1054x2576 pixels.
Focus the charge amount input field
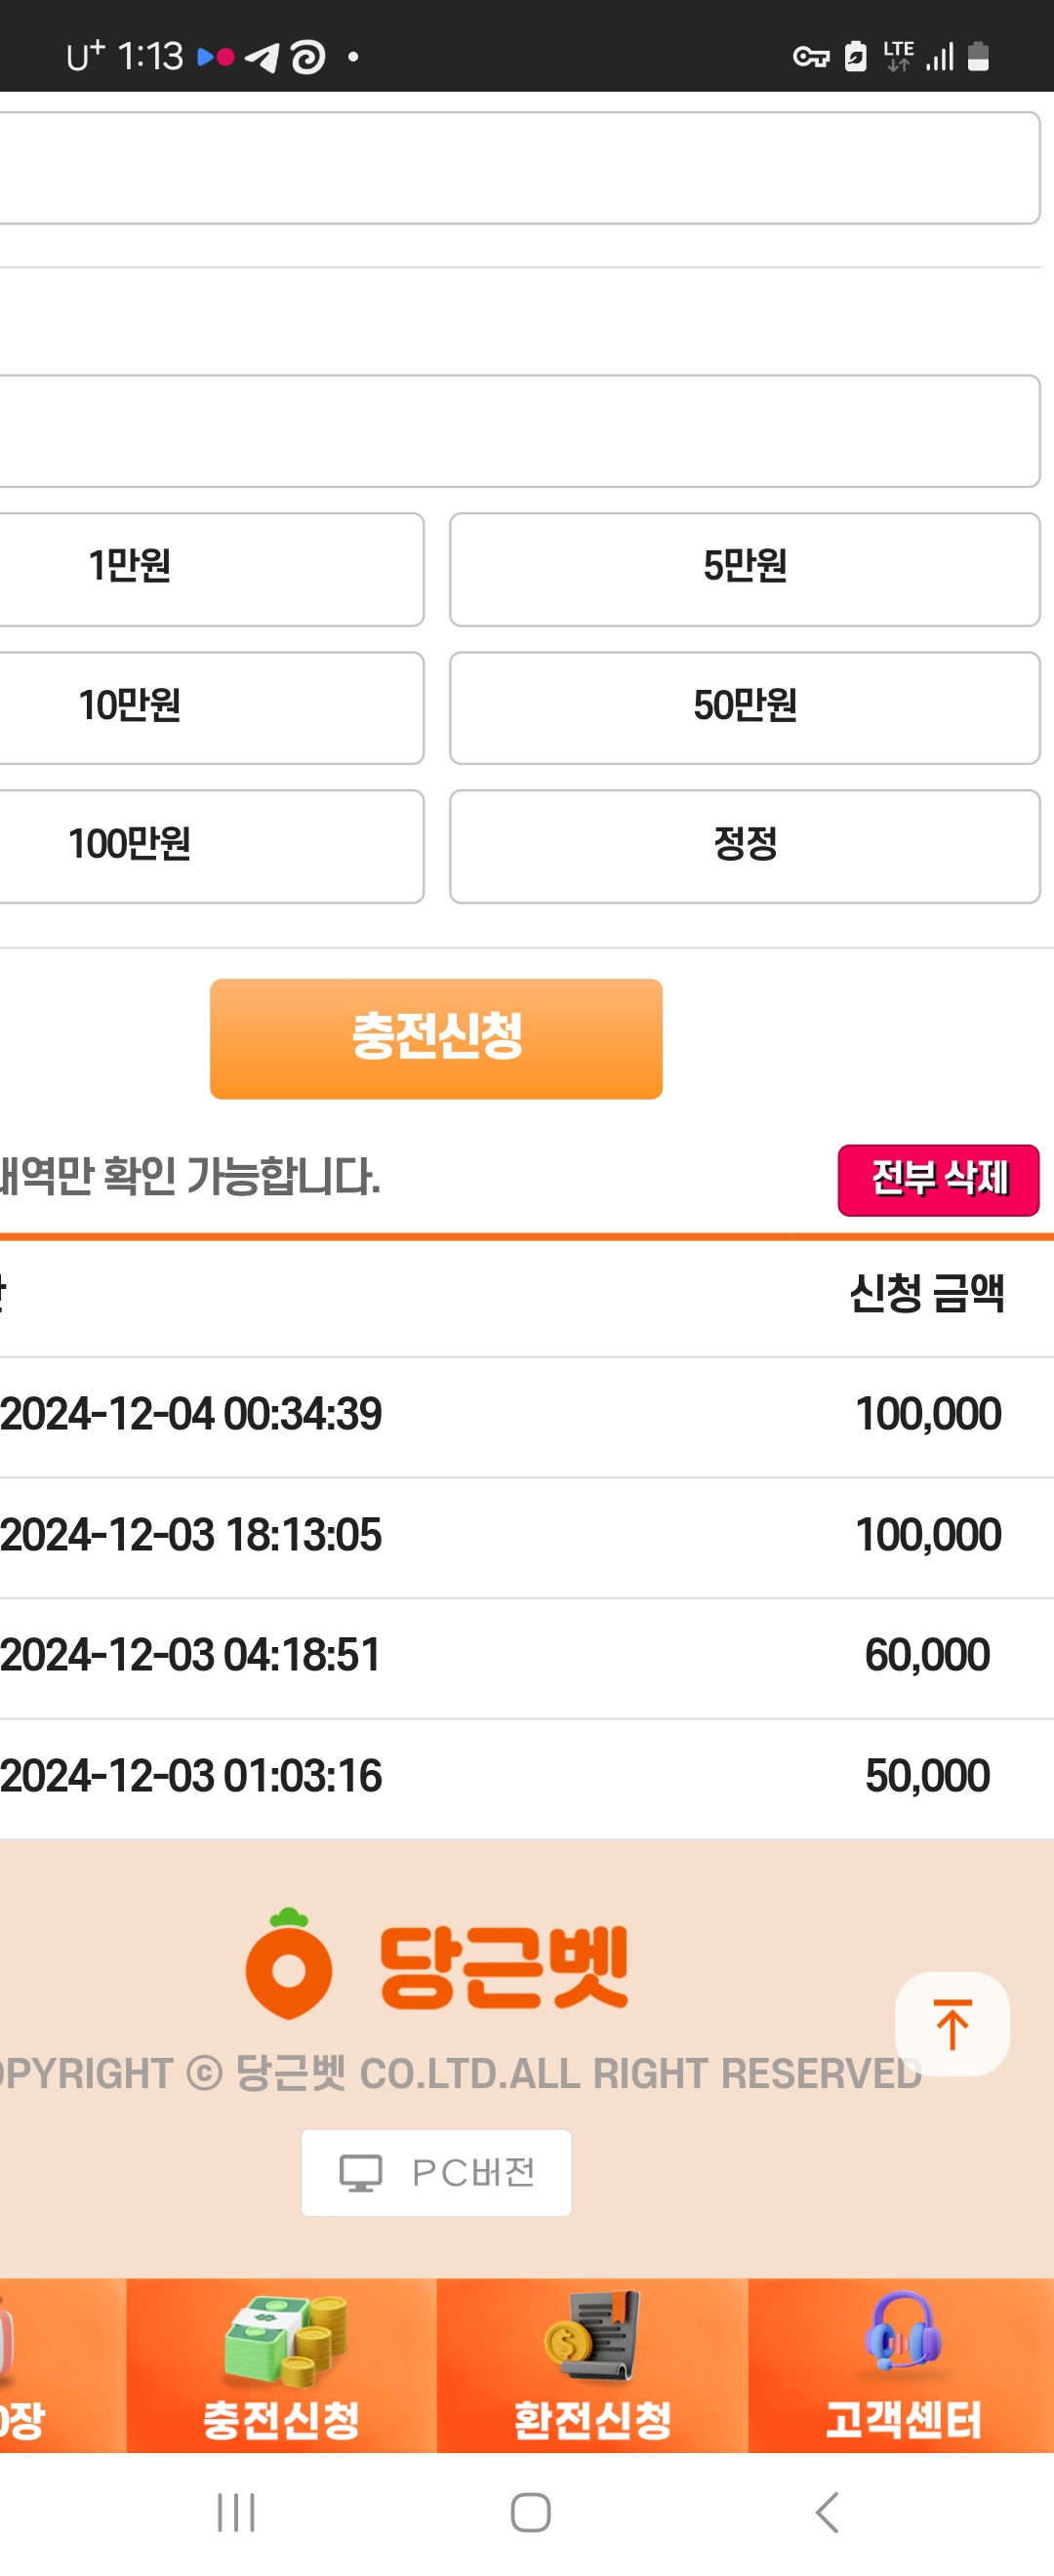click(520, 431)
